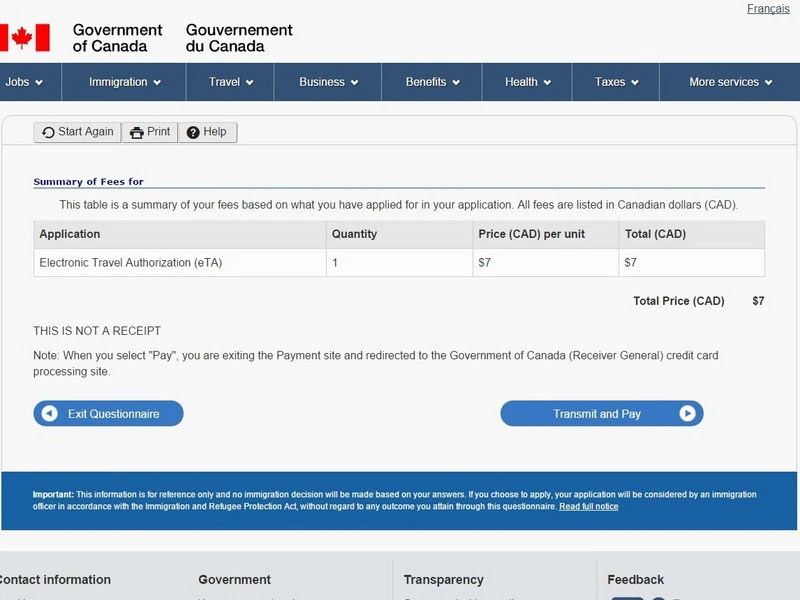Expand the More services menu
800x600 pixels.
coord(730,82)
